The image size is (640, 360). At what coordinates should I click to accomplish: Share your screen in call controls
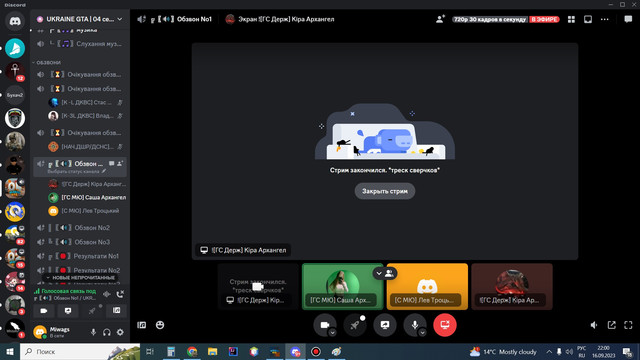384,325
